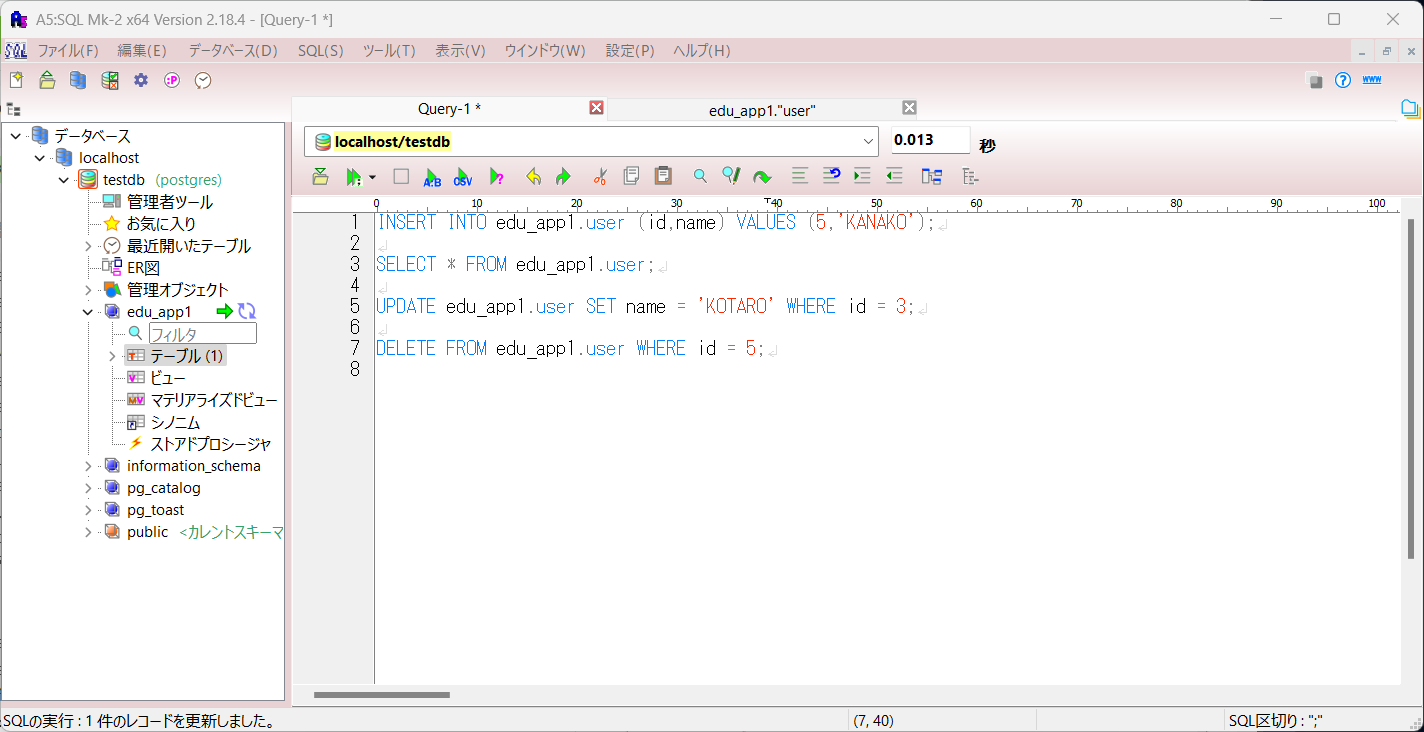Click the green arrow next to edu_app1
The height and width of the screenshot is (732, 1424).
224,312
